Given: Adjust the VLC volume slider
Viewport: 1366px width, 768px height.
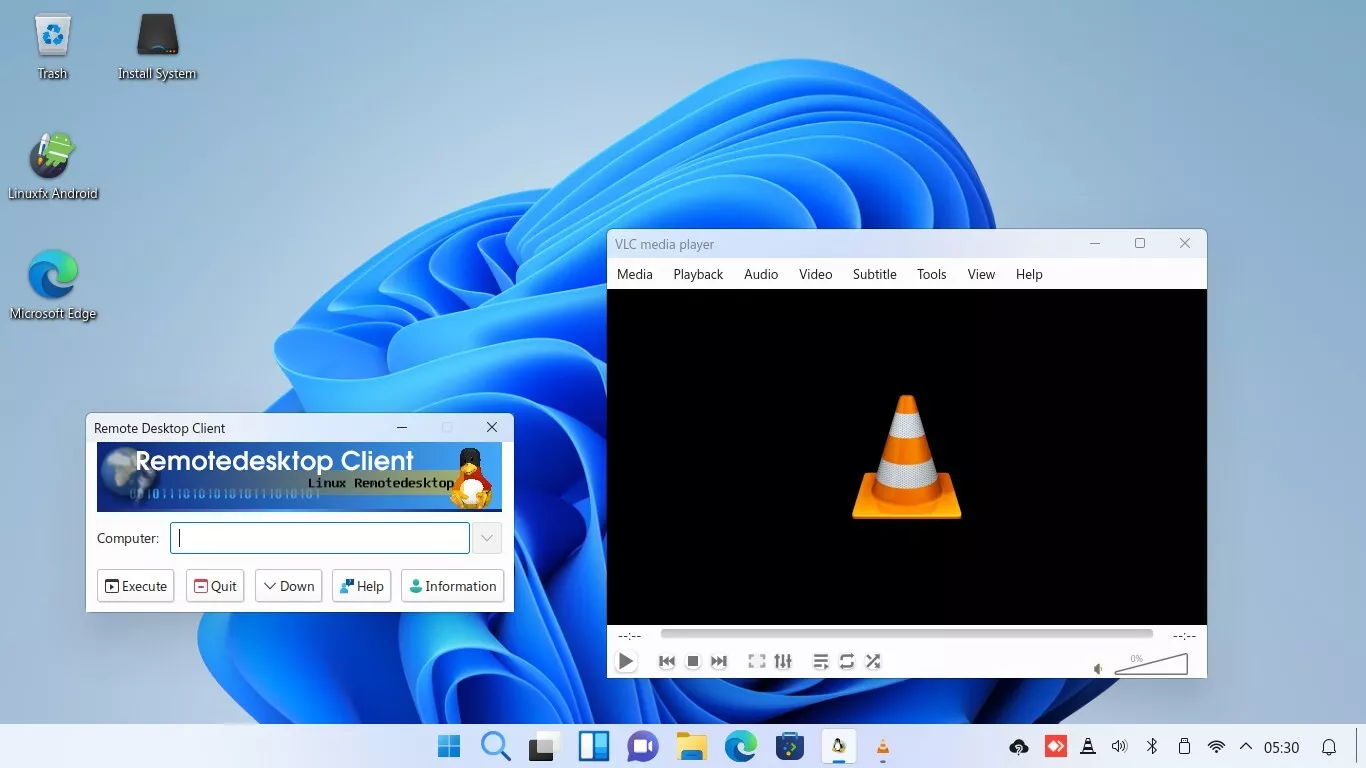Looking at the screenshot, I should coord(1151,664).
